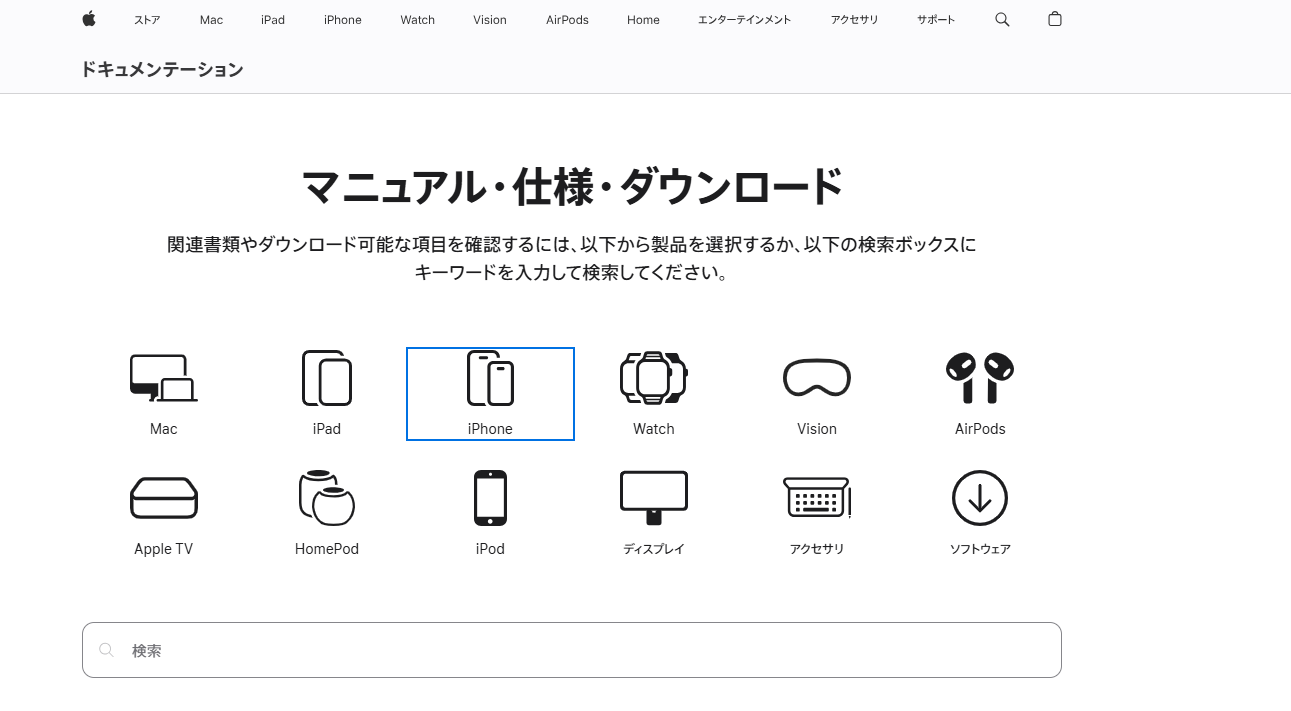
Task: Open エンターテインメント in the top menu
Action: coord(745,20)
